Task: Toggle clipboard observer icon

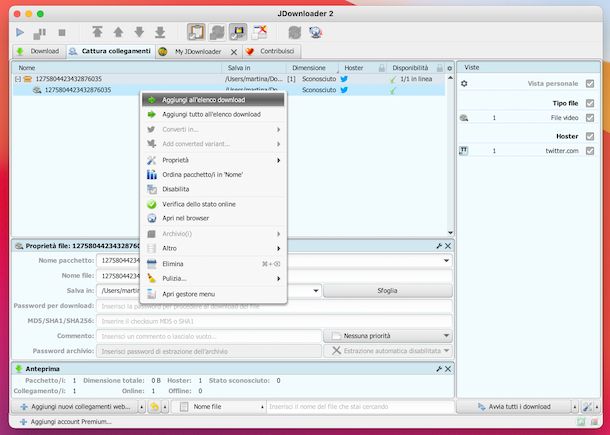Action: 196,32
